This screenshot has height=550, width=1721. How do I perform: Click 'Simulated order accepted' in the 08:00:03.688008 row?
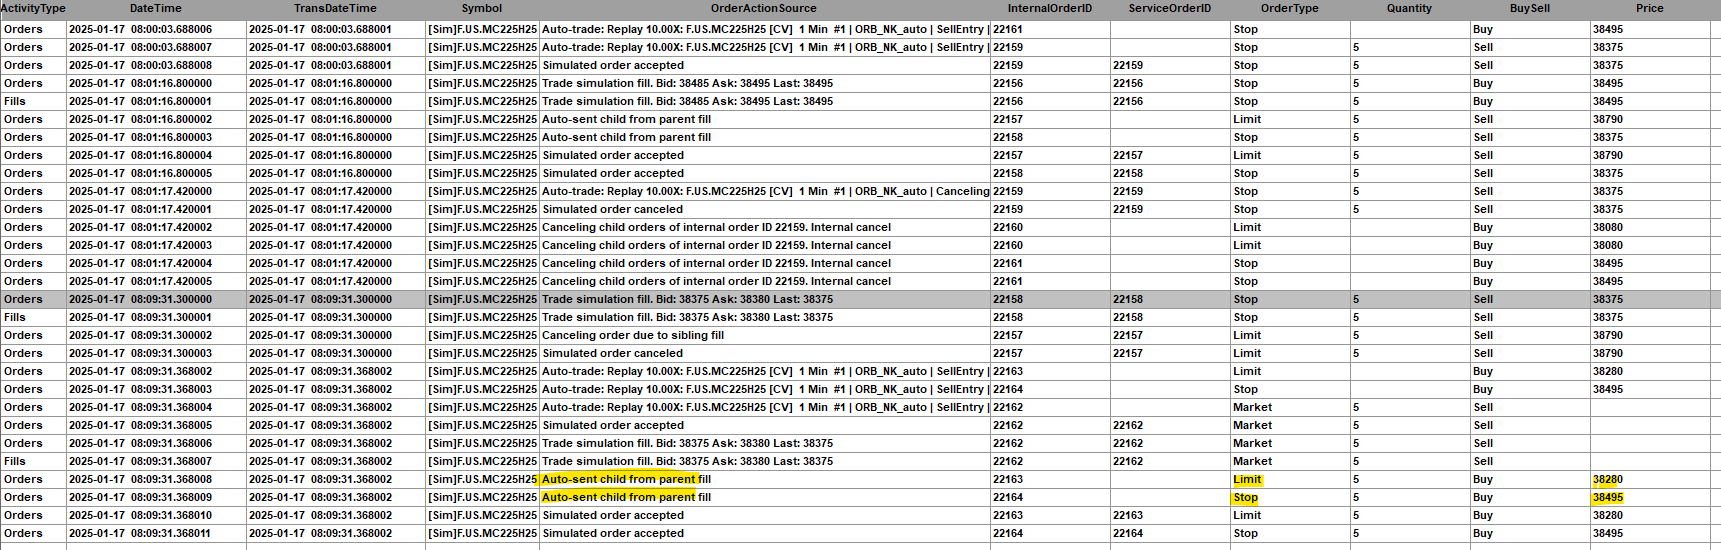pos(613,65)
